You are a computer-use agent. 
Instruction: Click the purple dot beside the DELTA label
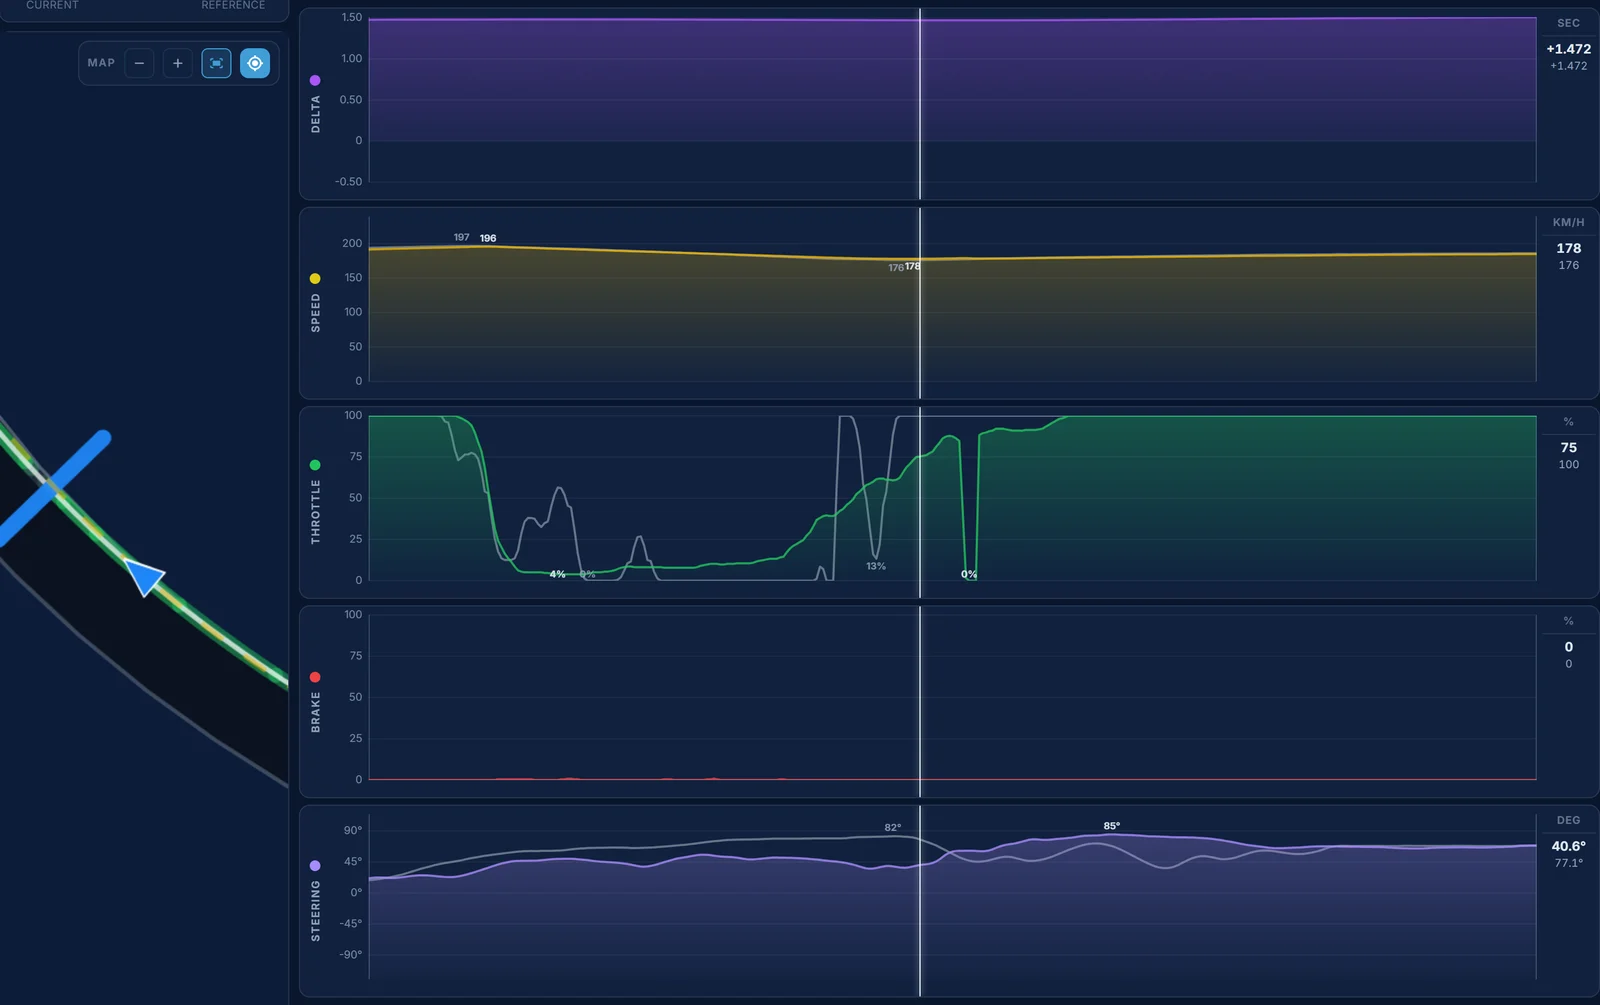[315, 80]
